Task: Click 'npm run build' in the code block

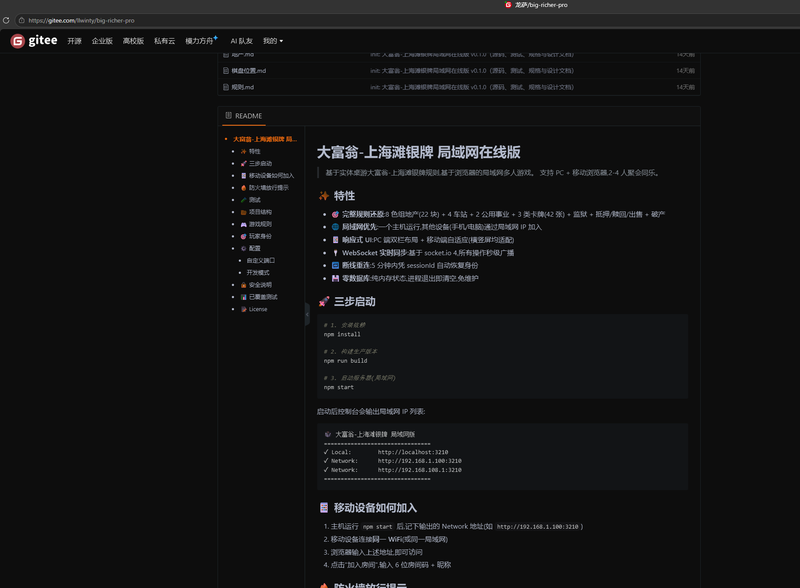Action: (x=345, y=361)
